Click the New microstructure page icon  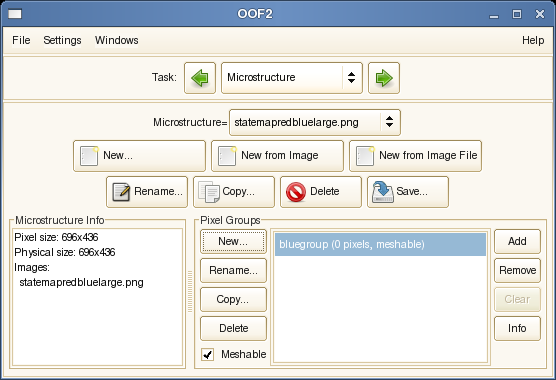click(x=89, y=156)
